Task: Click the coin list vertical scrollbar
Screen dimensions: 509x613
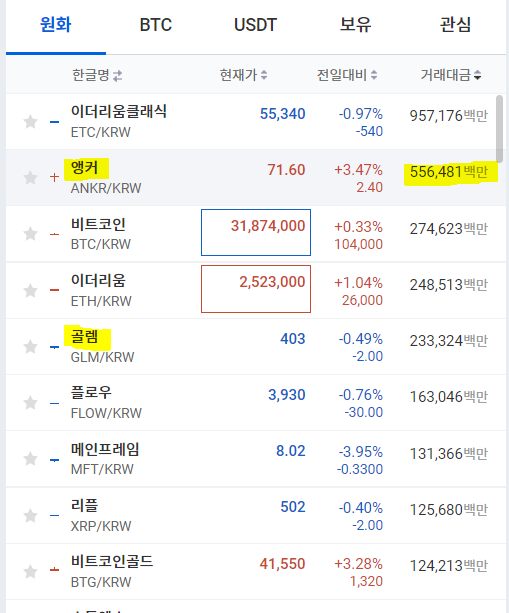Action: point(500,128)
